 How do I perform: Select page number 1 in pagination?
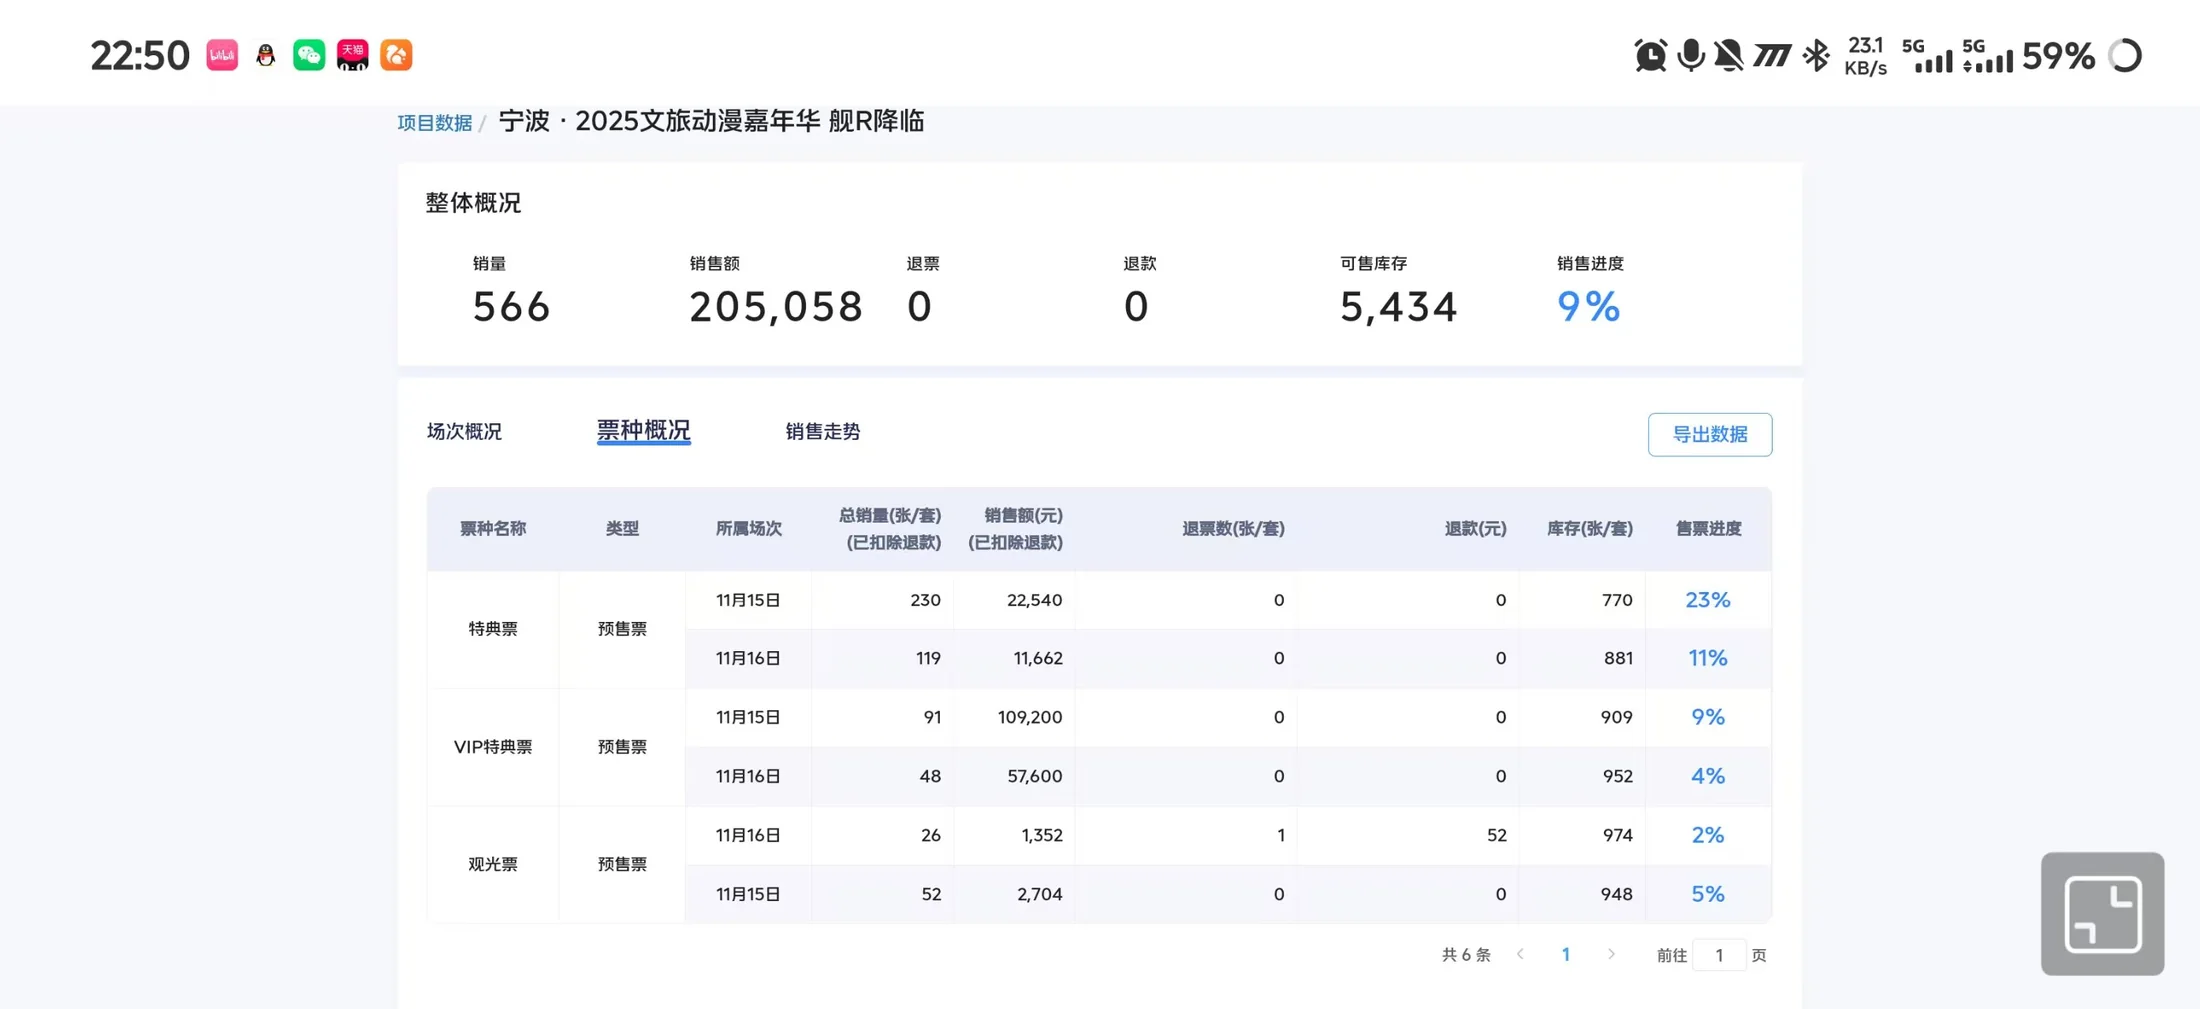coord(1566,954)
